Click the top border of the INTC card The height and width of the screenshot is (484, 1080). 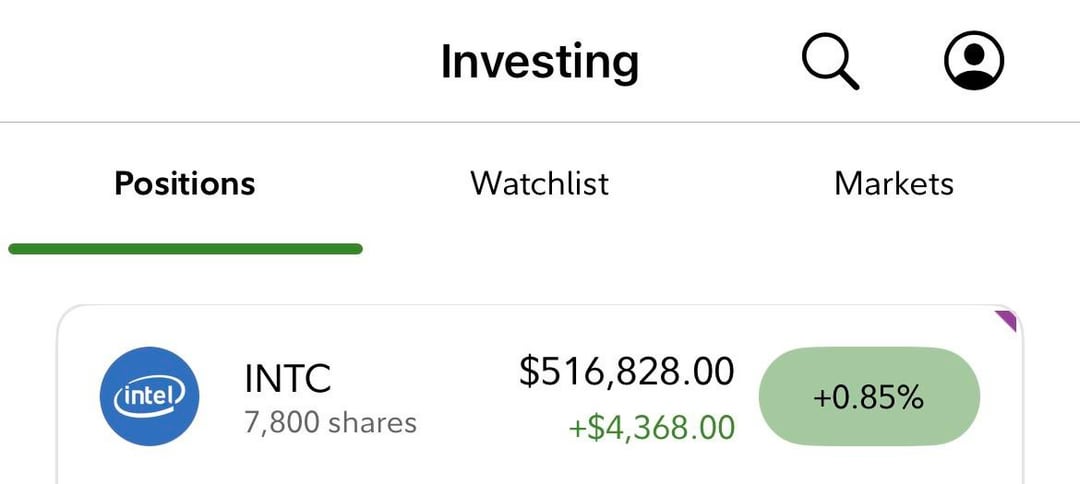(x=540, y=306)
